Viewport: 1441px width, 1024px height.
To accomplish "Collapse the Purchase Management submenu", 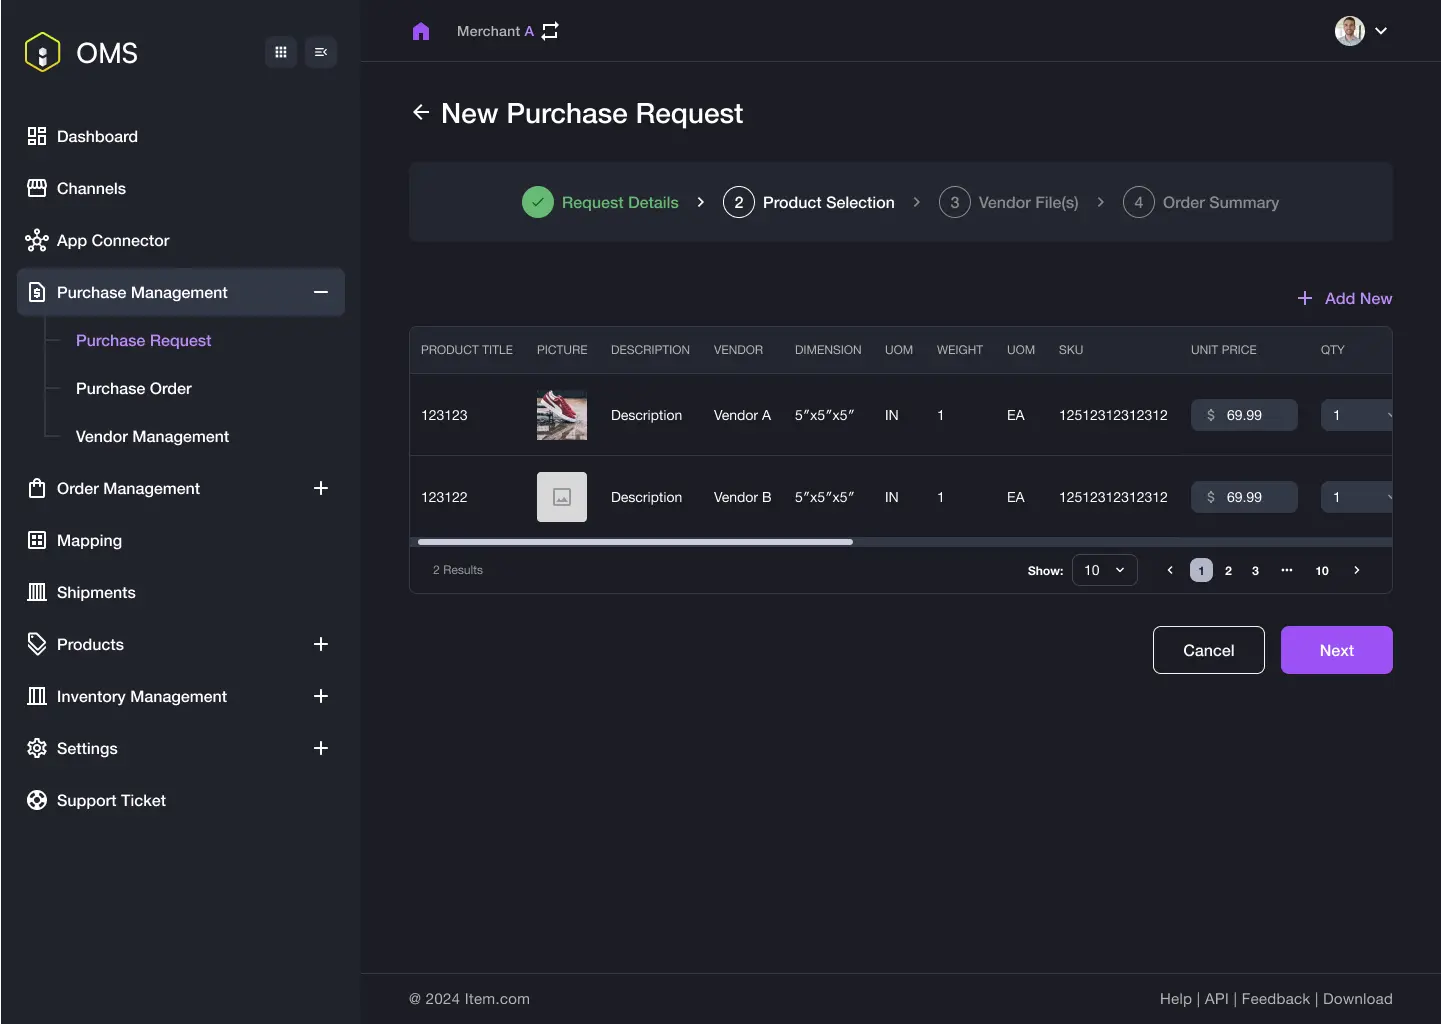I will [321, 292].
